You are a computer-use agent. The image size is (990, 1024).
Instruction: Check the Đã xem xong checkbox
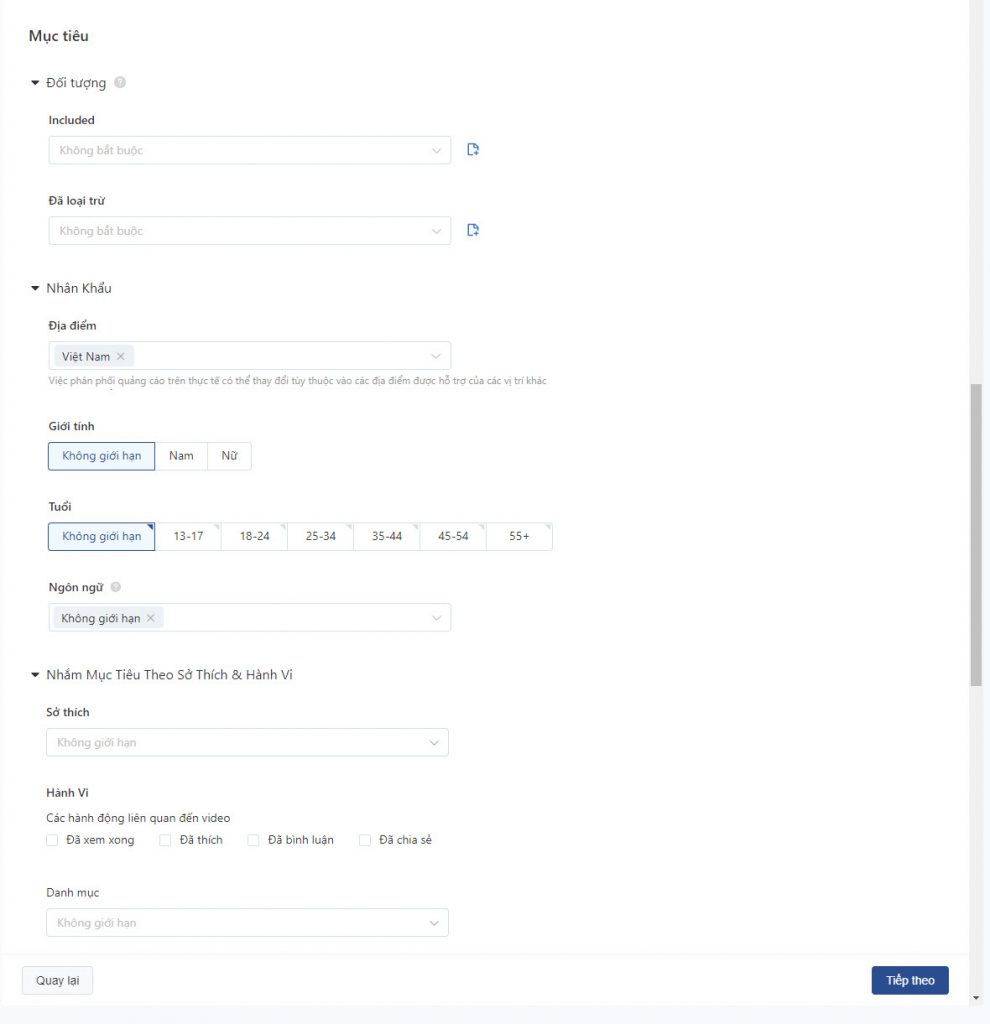[x=52, y=840]
